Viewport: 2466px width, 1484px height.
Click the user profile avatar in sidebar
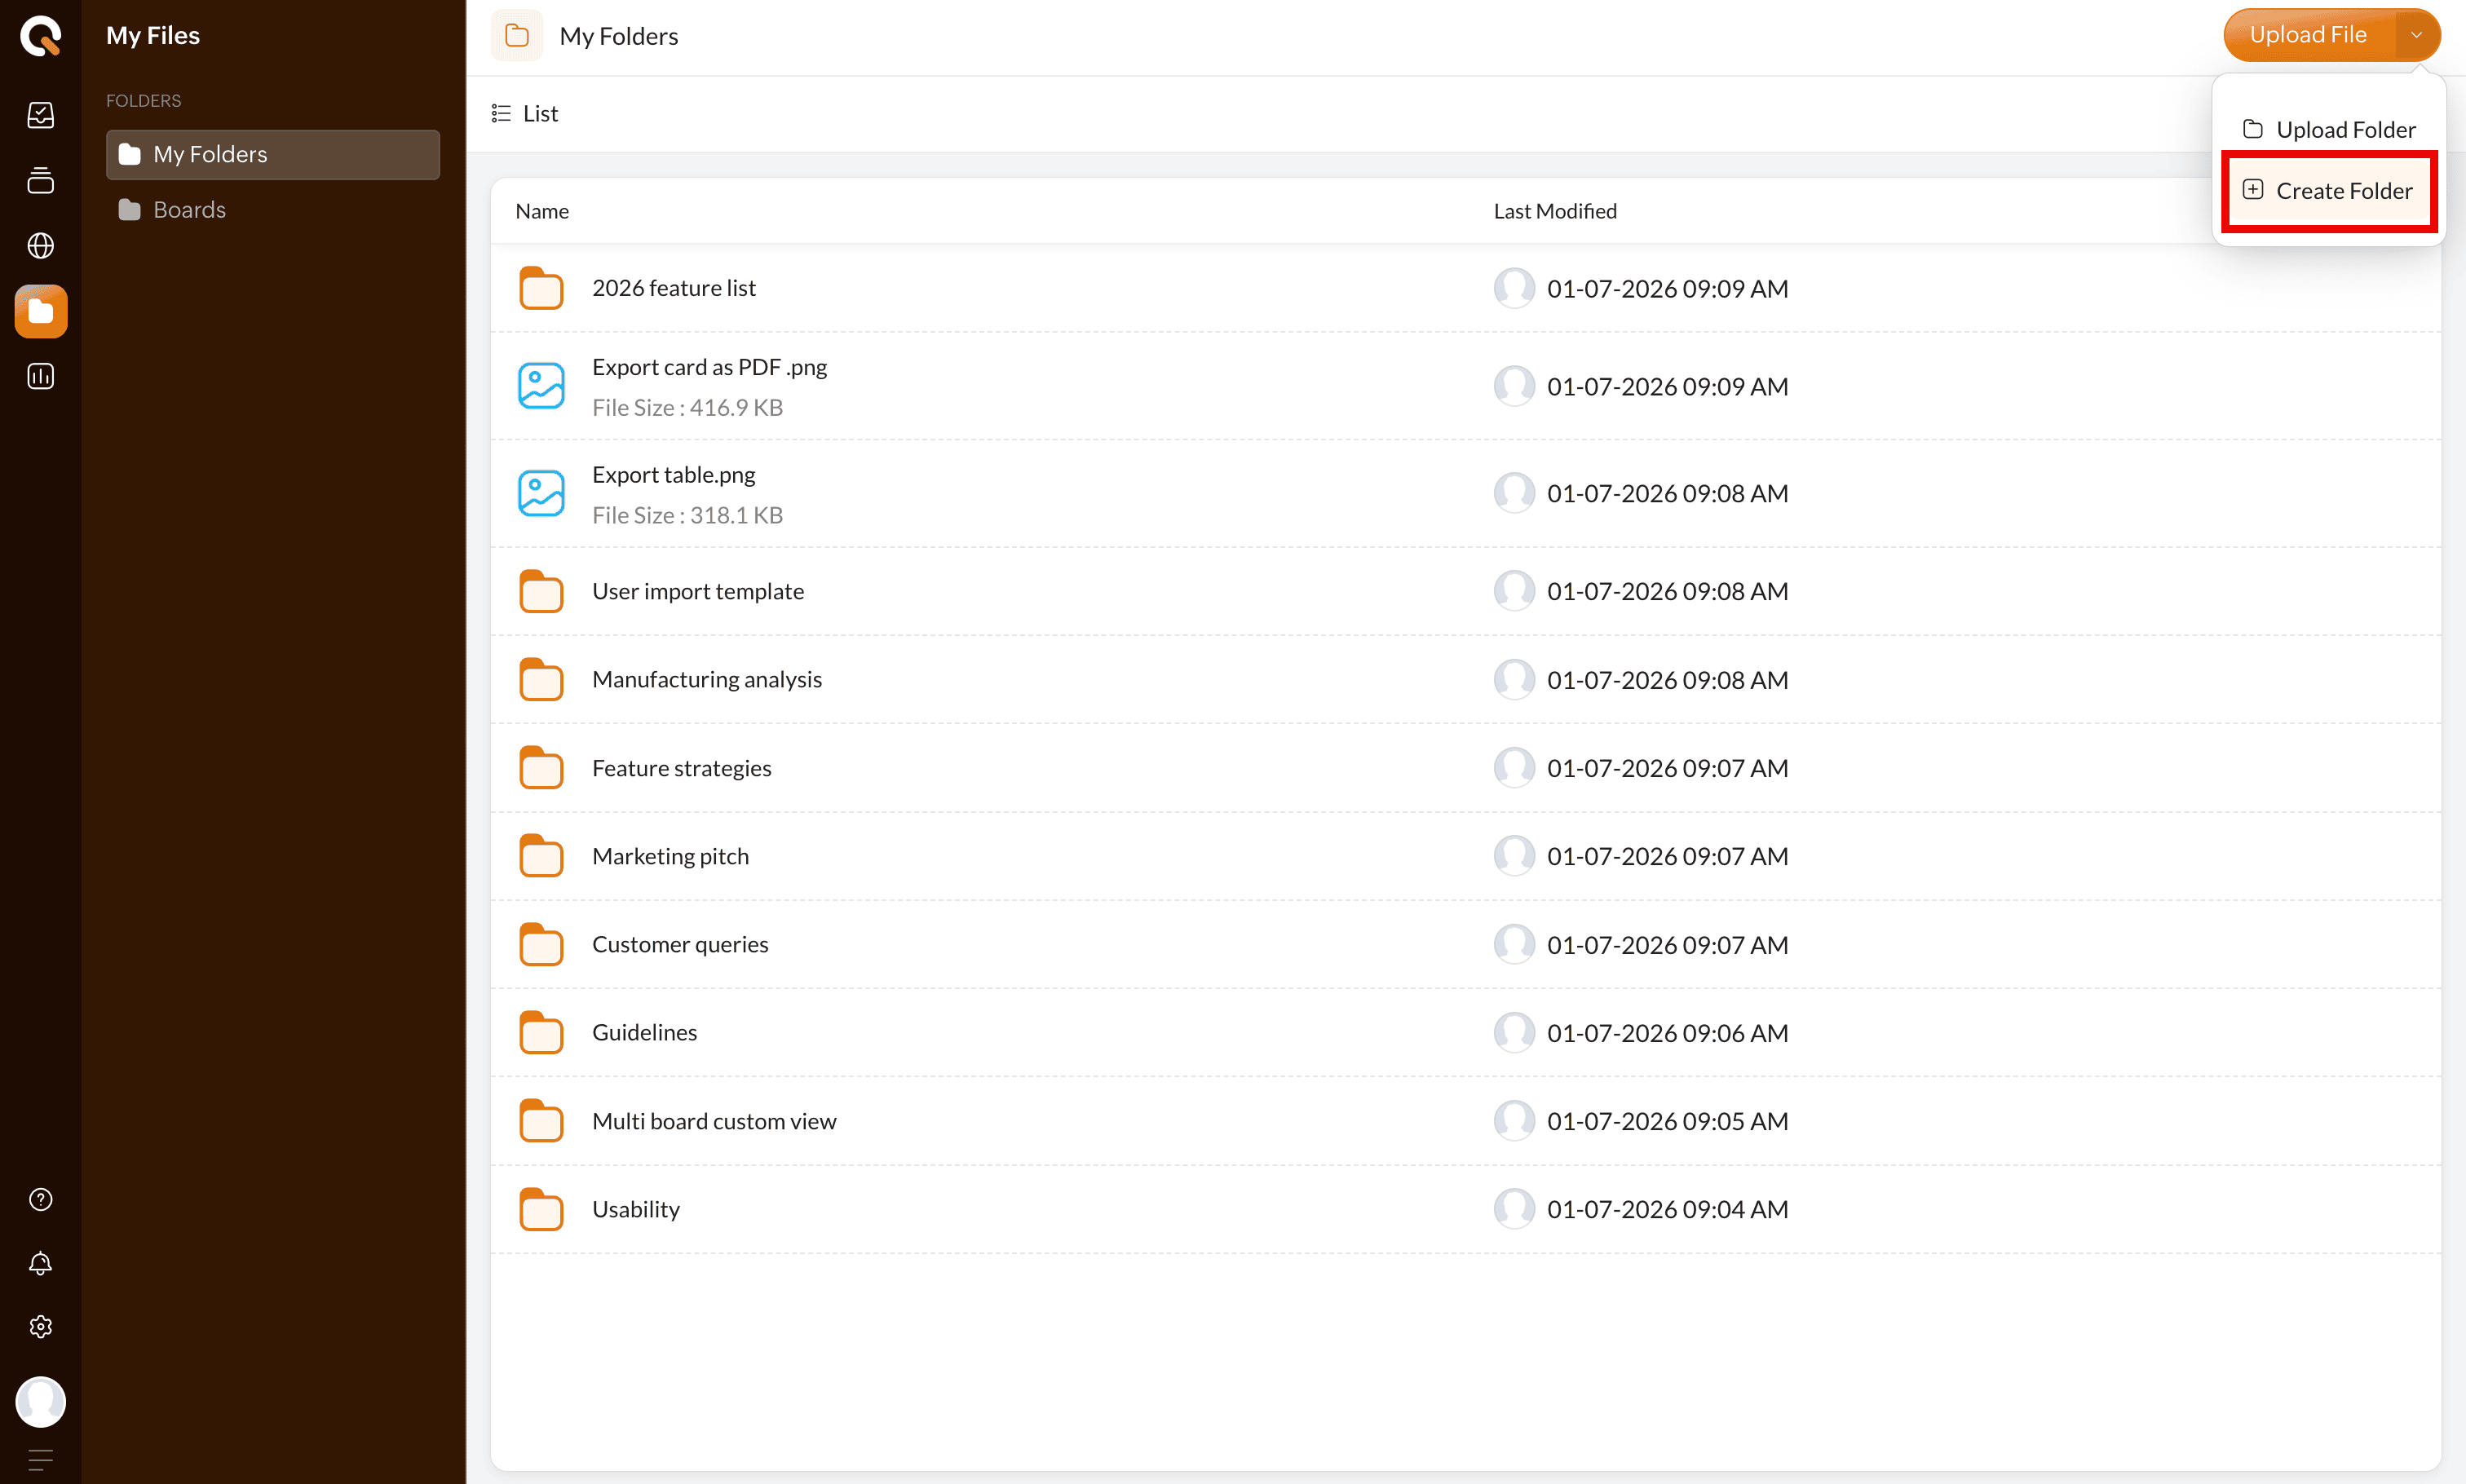pyautogui.click(x=40, y=1401)
